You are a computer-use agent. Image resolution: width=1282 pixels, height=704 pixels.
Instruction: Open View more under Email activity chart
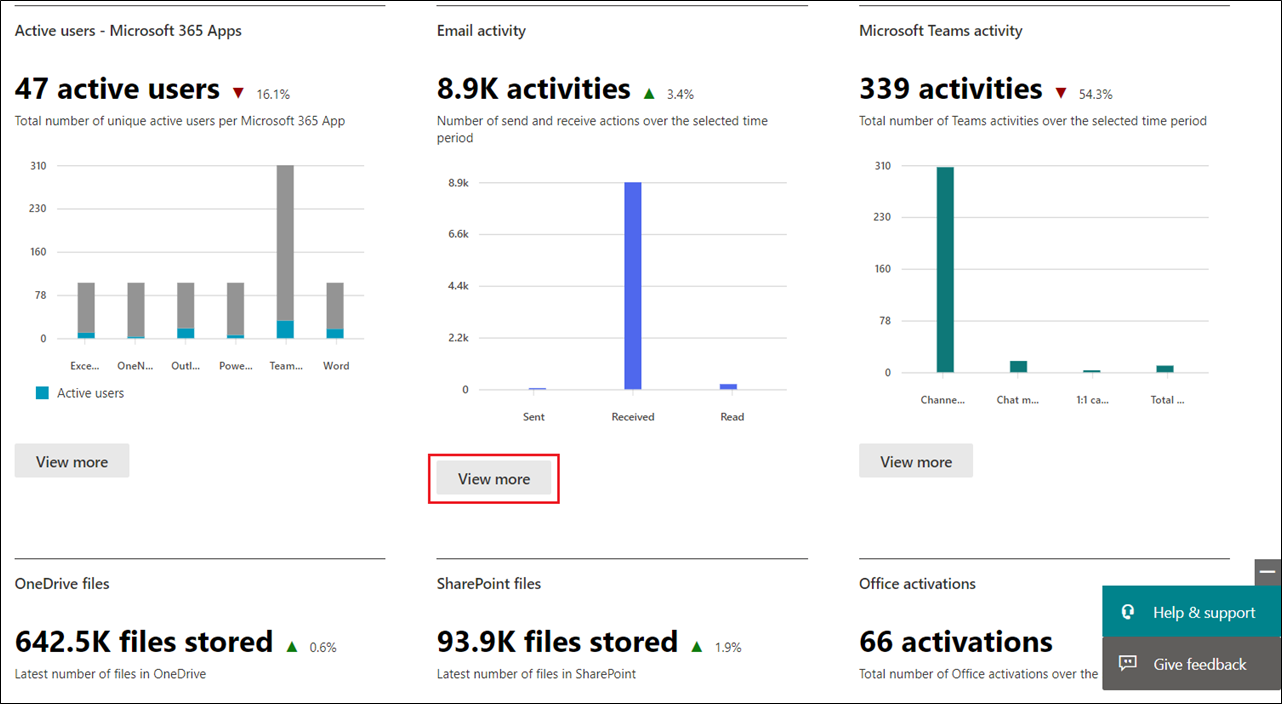494,479
